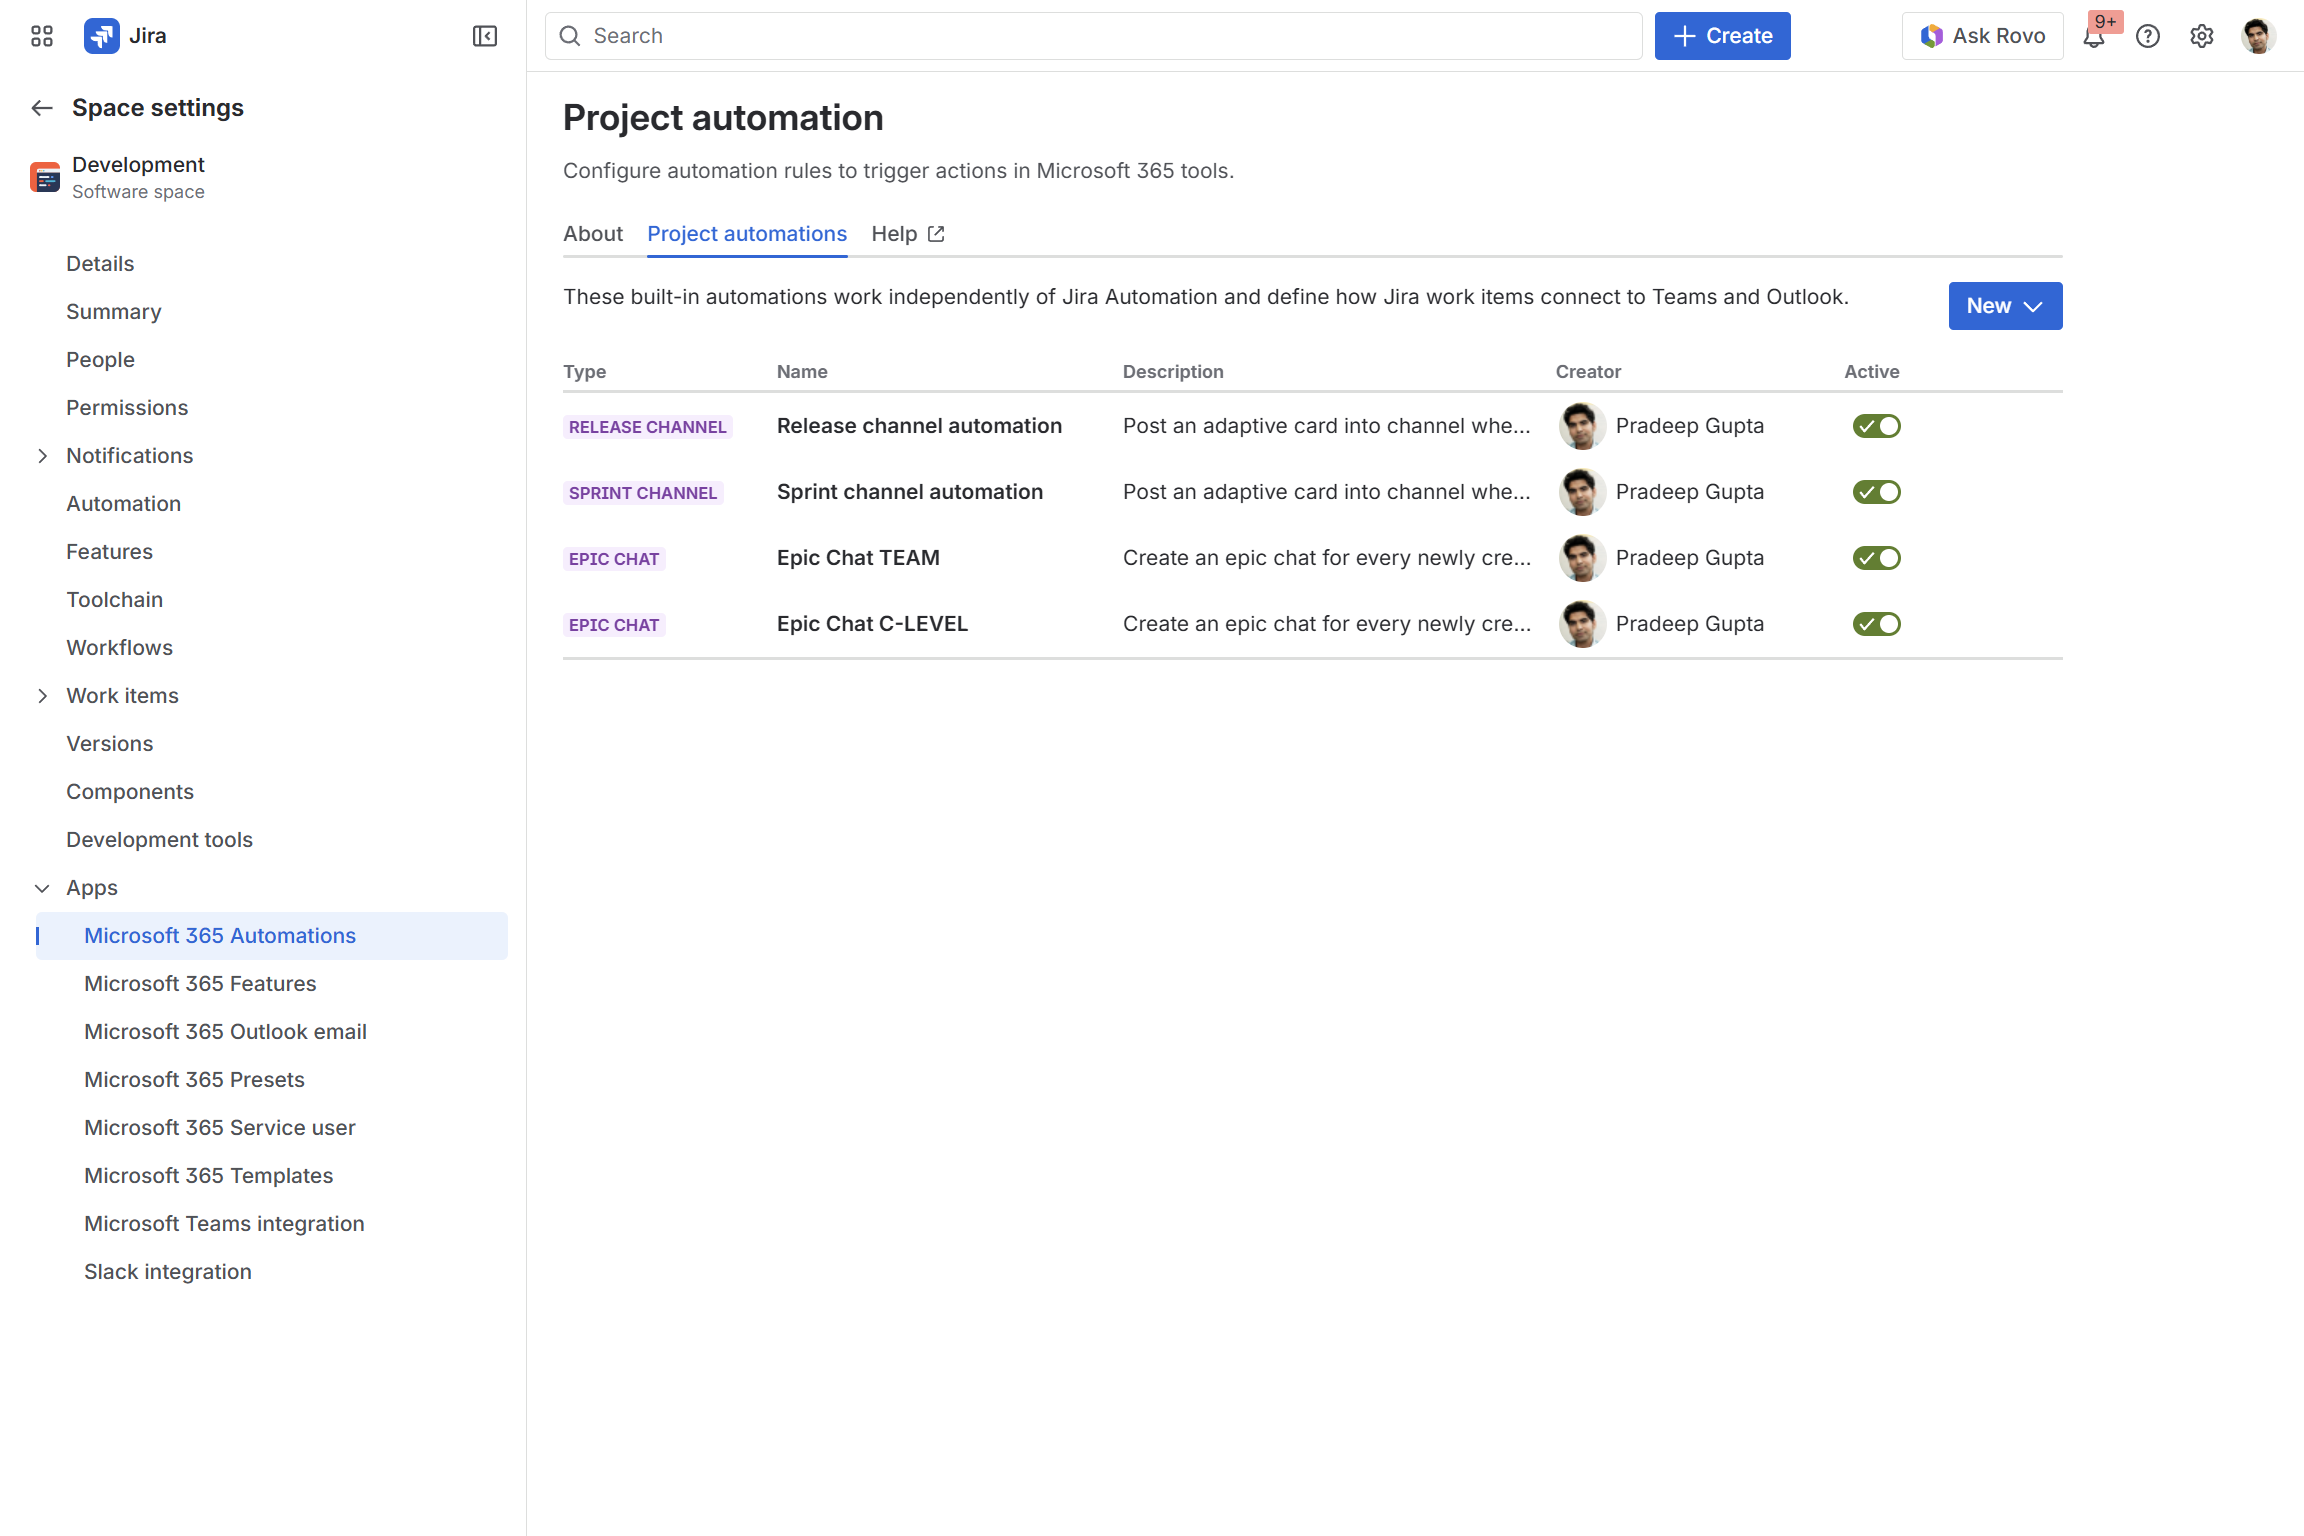Open Ask Rovo assistant
Screen dimensions: 2304x1536
click(1982, 36)
